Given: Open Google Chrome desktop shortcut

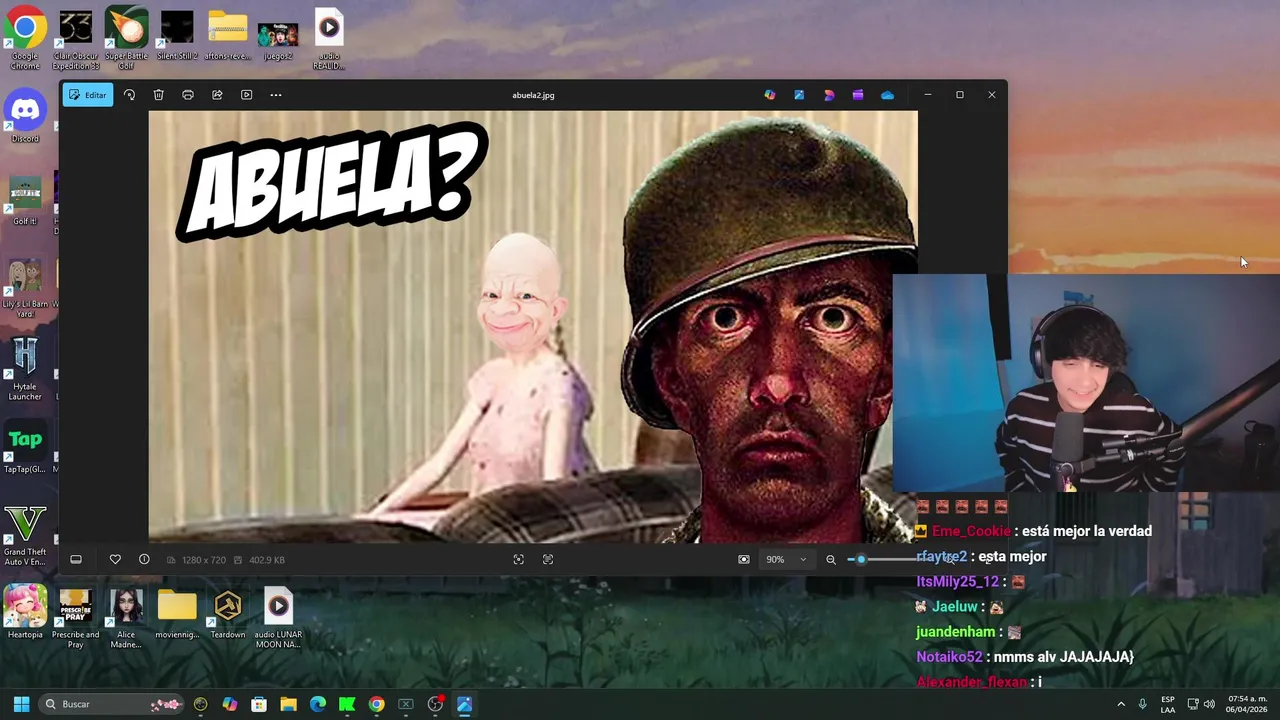Looking at the screenshot, I should 25,38.
